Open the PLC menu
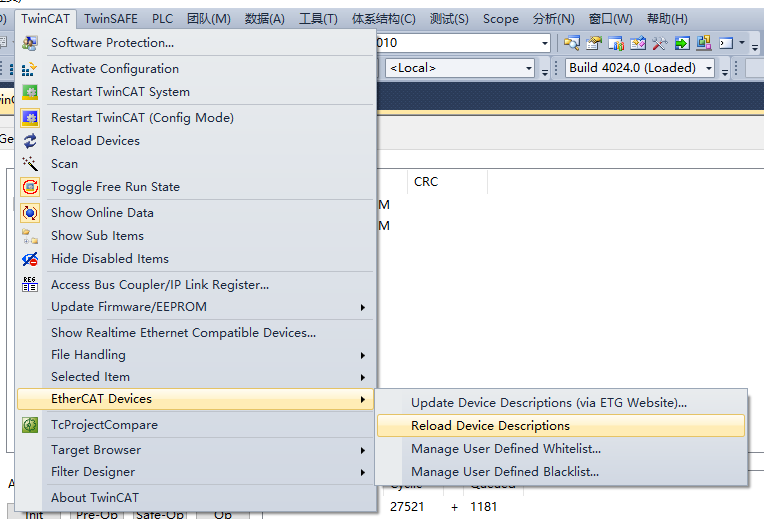 point(162,19)
